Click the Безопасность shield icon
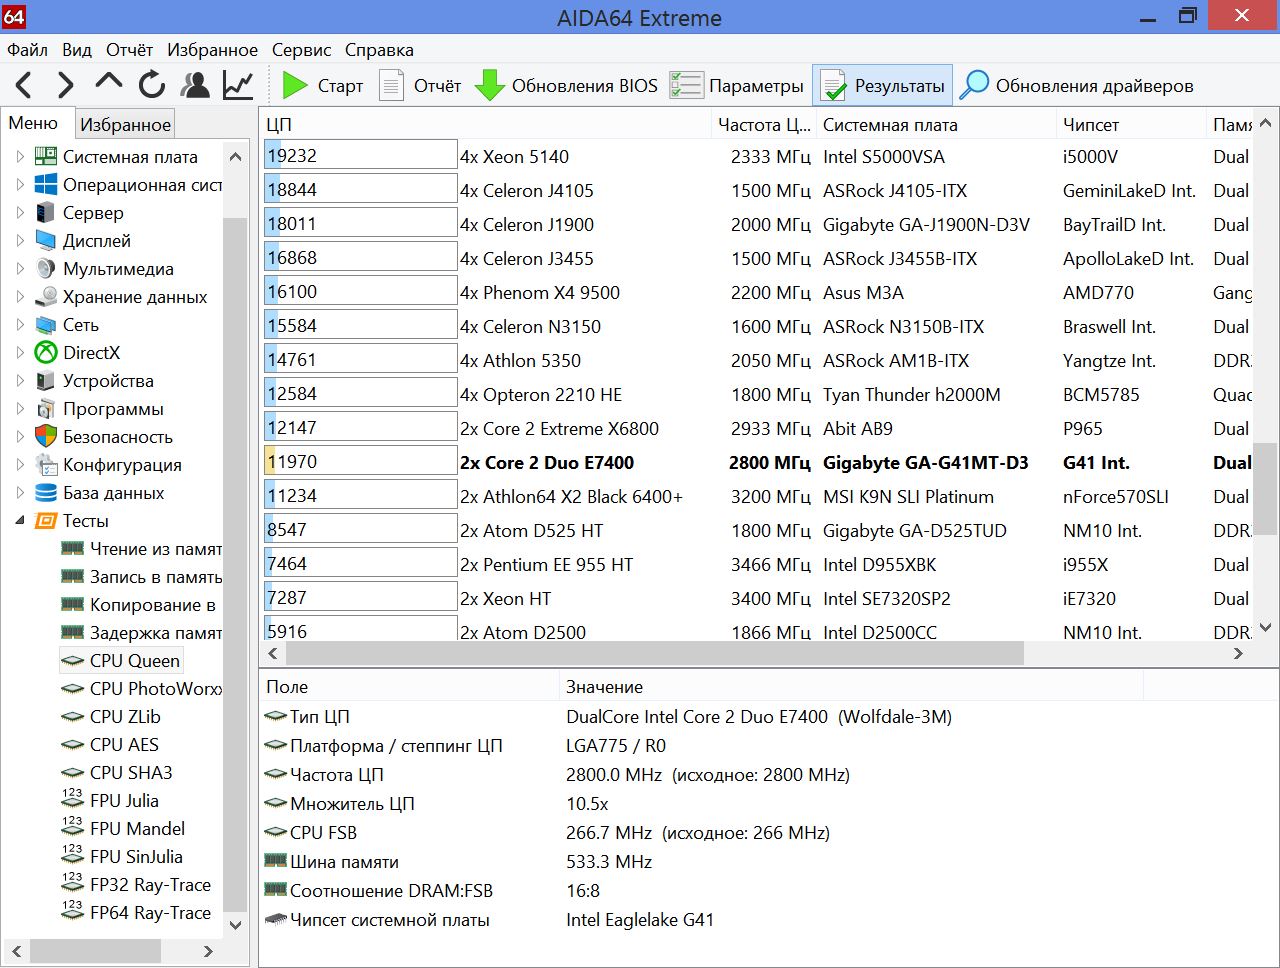 pos(46,436)
